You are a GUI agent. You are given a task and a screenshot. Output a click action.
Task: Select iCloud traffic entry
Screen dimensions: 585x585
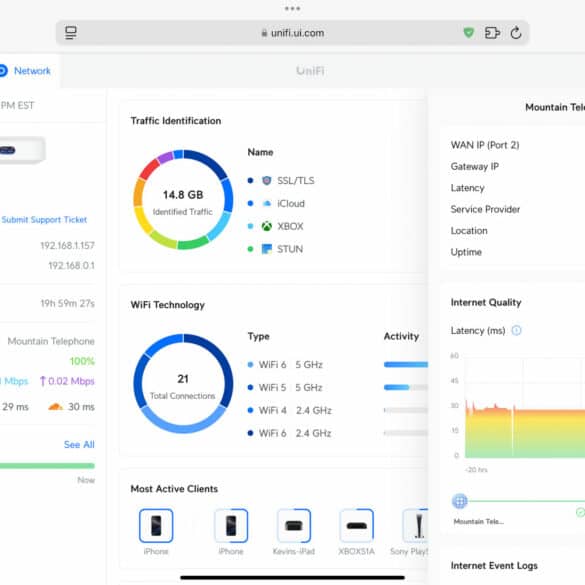coord(276,203)
